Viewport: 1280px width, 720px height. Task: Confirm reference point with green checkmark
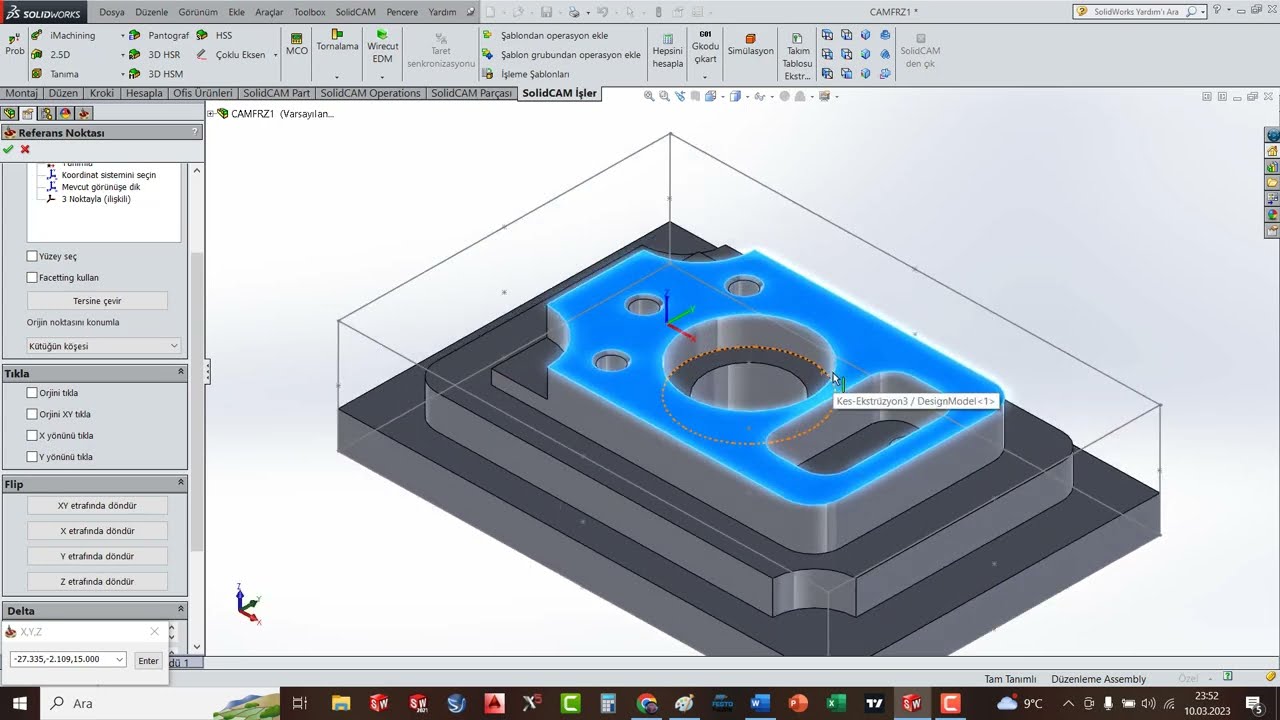(x=9, y=149)
